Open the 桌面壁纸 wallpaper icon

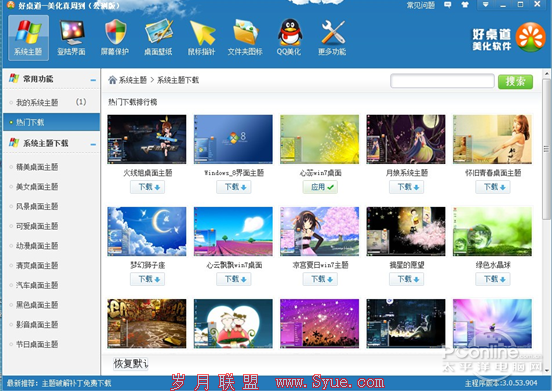pyautogui.click(x=158, y=38)
